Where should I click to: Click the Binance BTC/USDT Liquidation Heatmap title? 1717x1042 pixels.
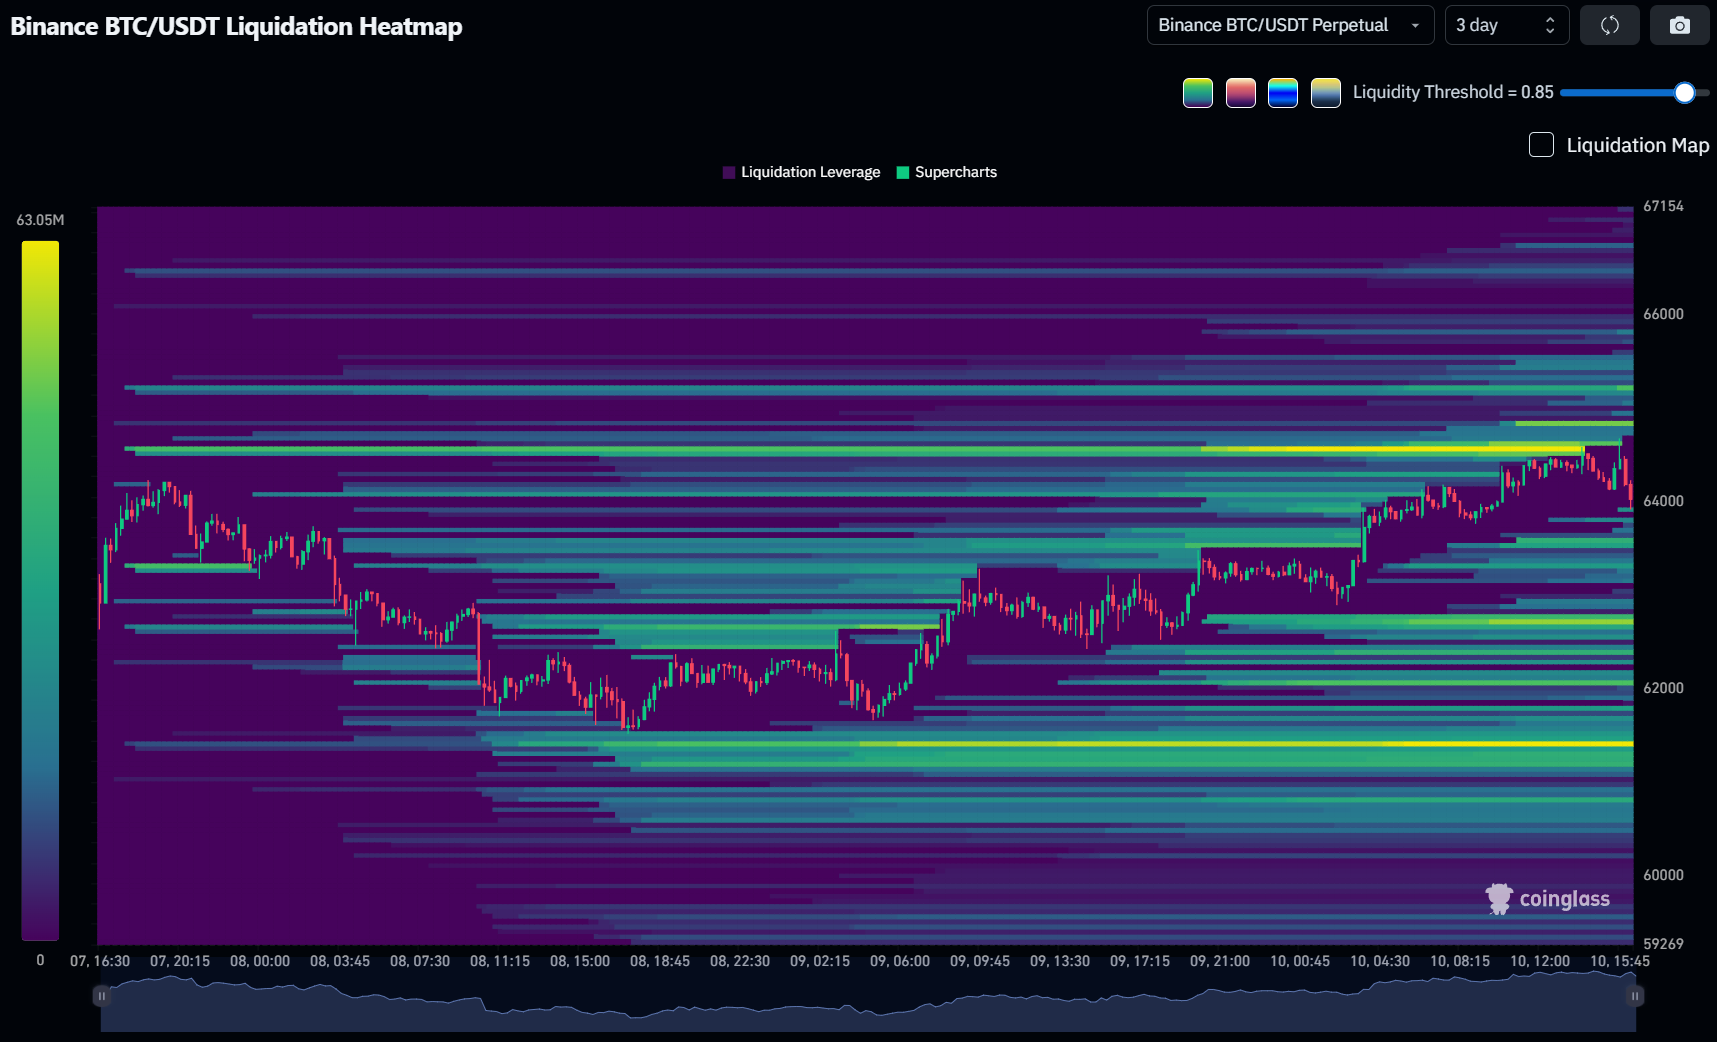tap(236, 27)
